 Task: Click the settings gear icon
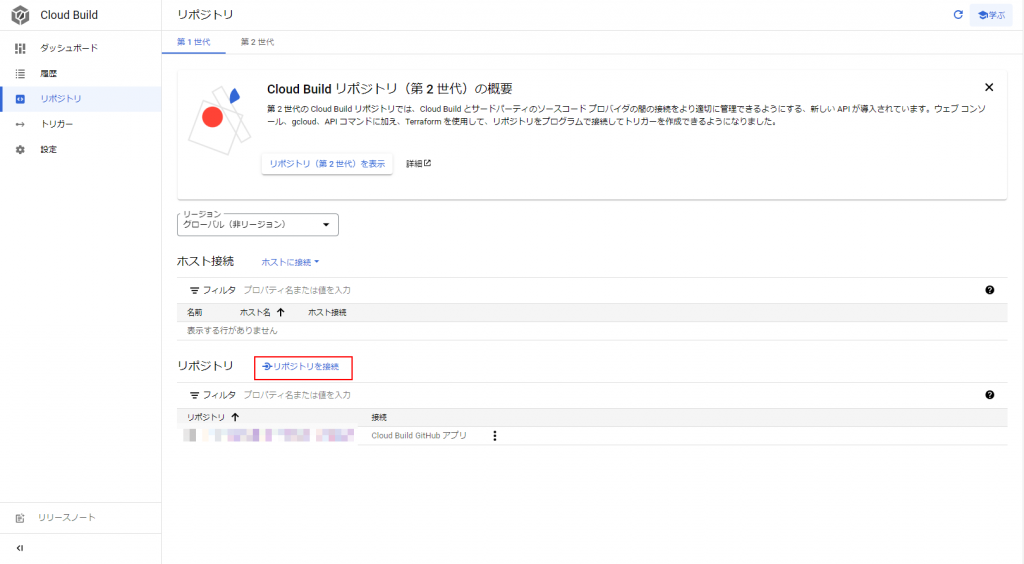click(20, 149)
